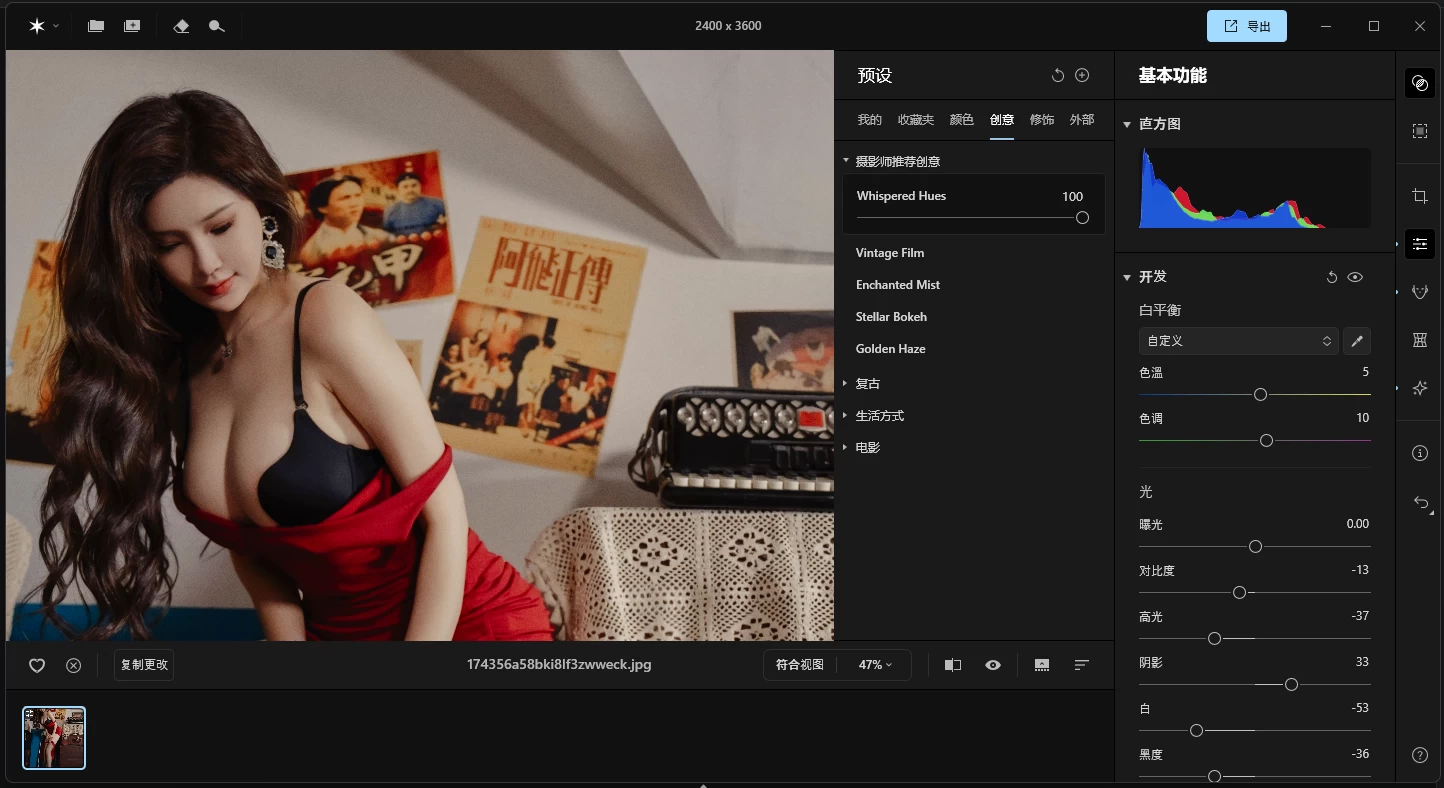Click the 导出 export button
This screenshot has width=1444, height=788.
click(x=1246, y=26)
